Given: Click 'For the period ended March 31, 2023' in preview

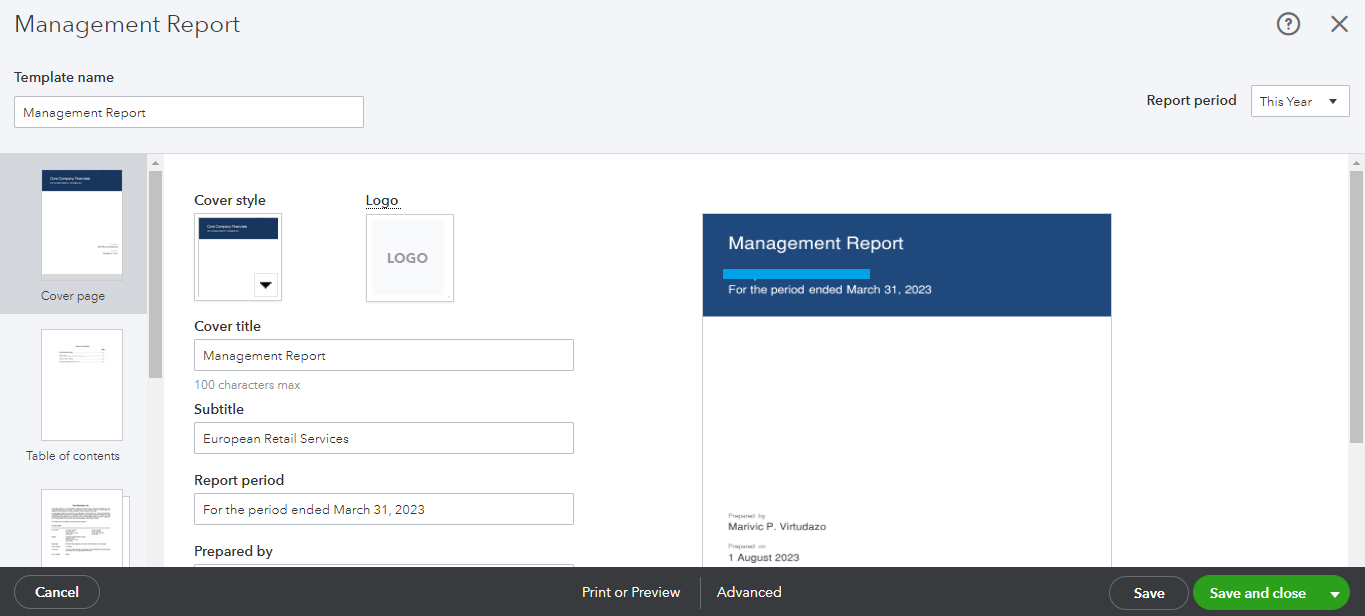Looking at the screenshot, I should pos(830,289).
